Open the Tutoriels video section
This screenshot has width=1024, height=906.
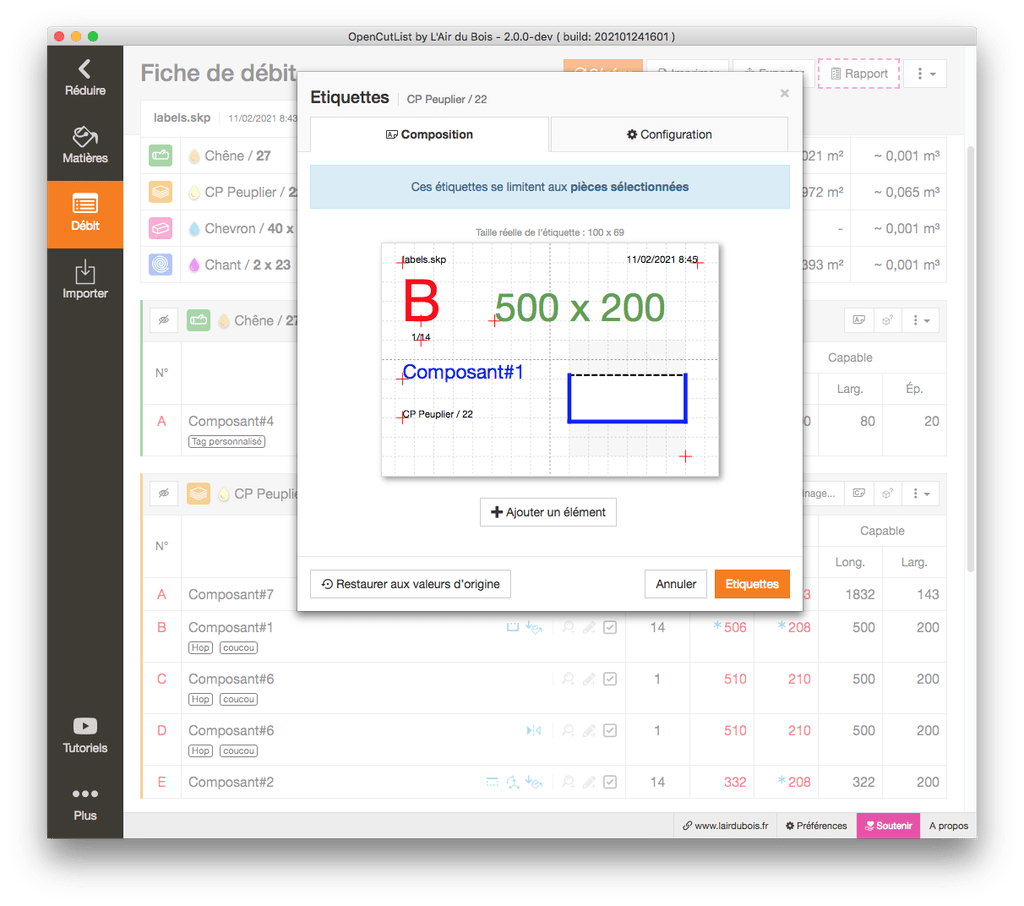[x=85, y=735]
